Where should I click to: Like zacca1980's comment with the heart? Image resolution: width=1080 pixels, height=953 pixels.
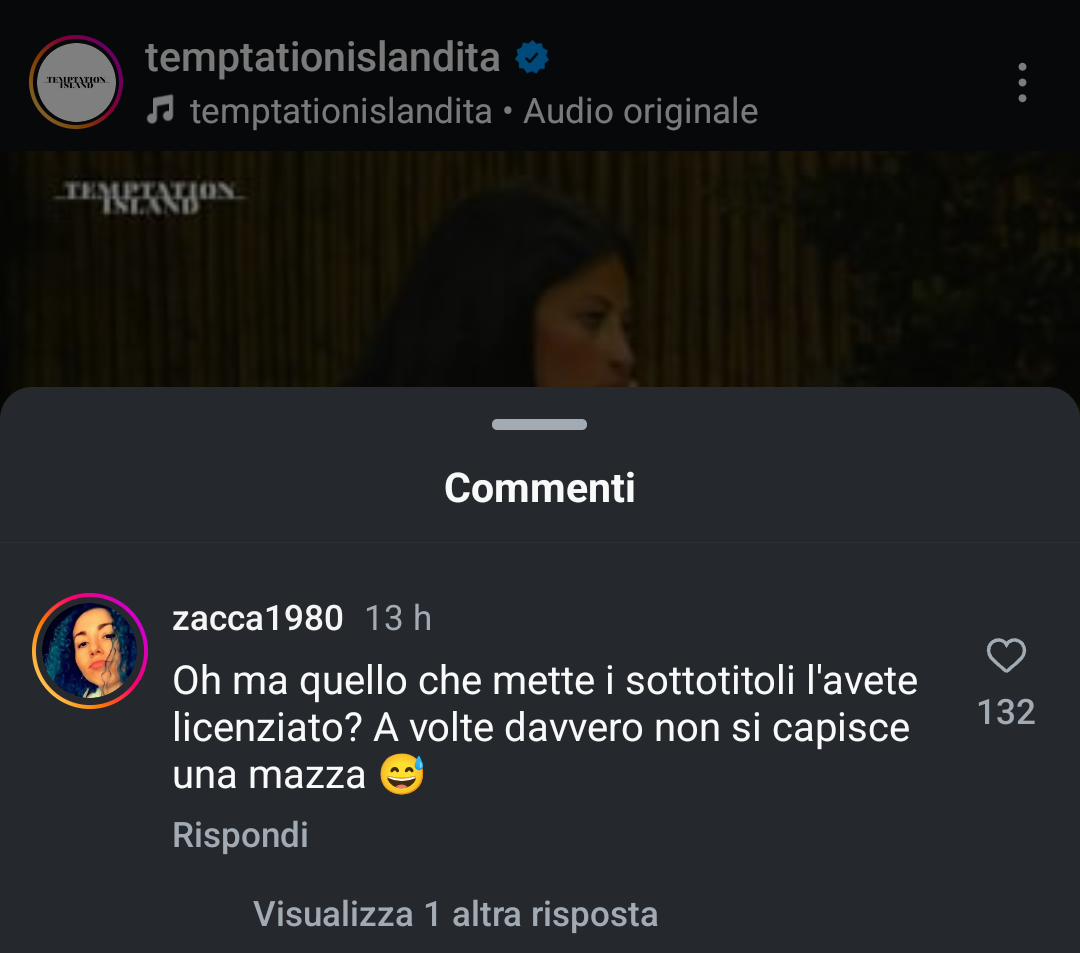pyautogui.click(x=1006, y=656)
